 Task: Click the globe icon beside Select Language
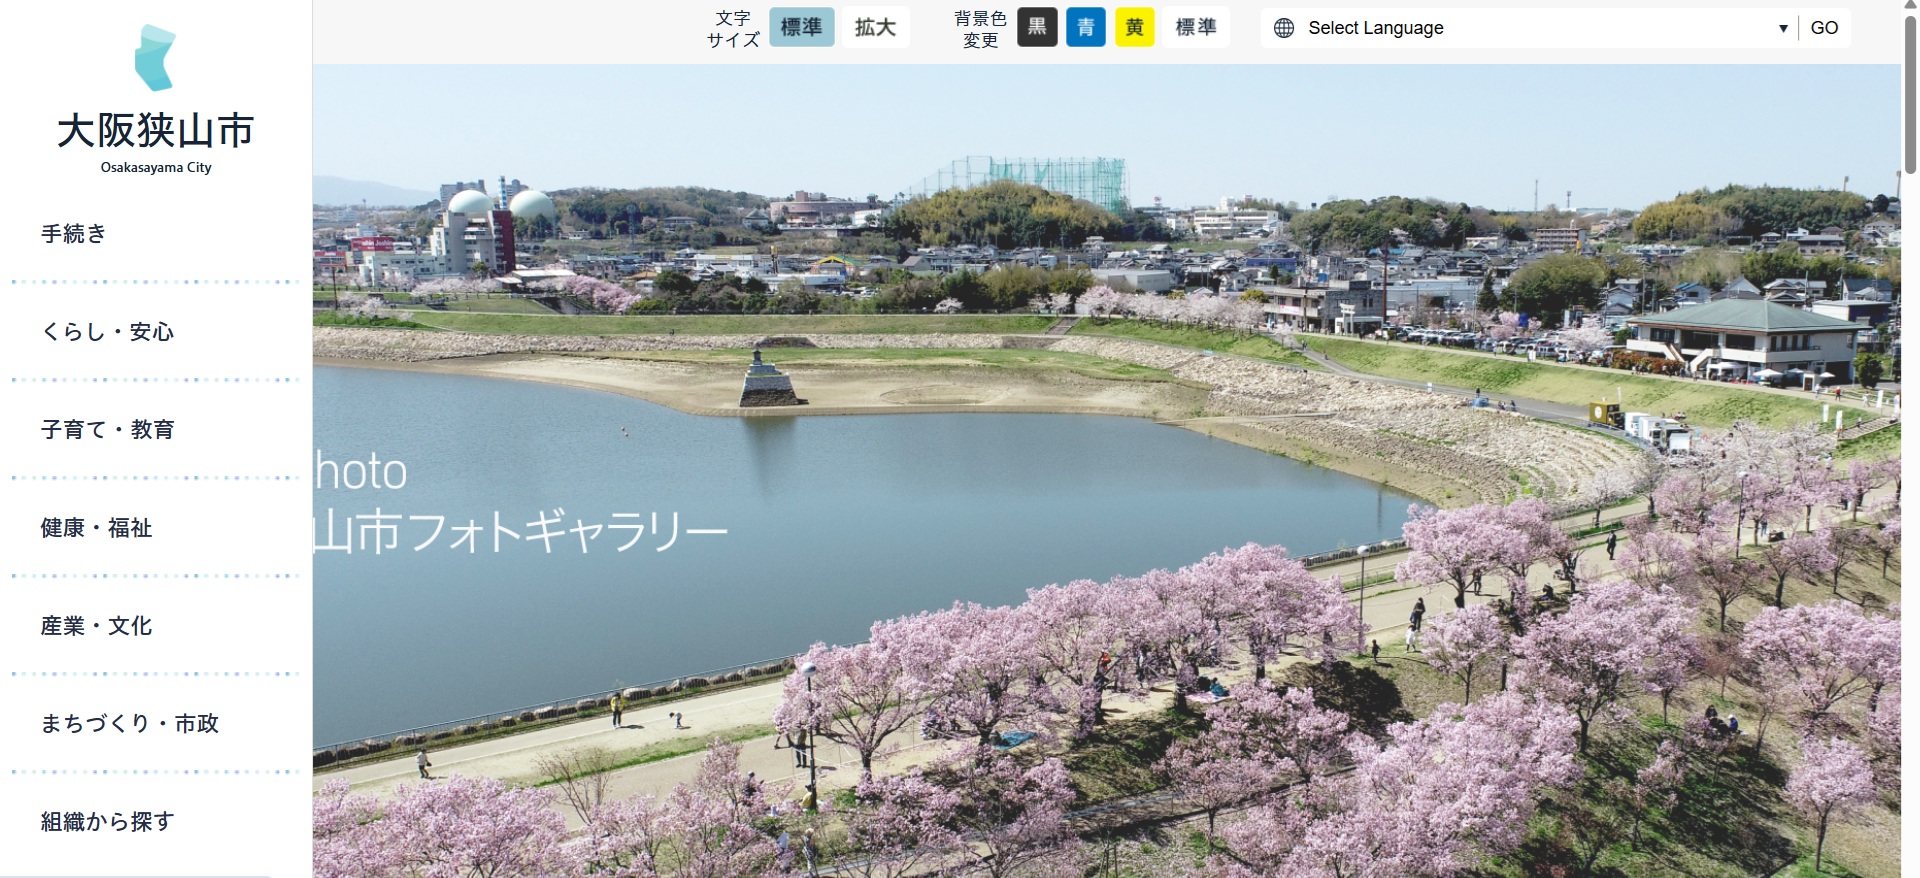1284,28
